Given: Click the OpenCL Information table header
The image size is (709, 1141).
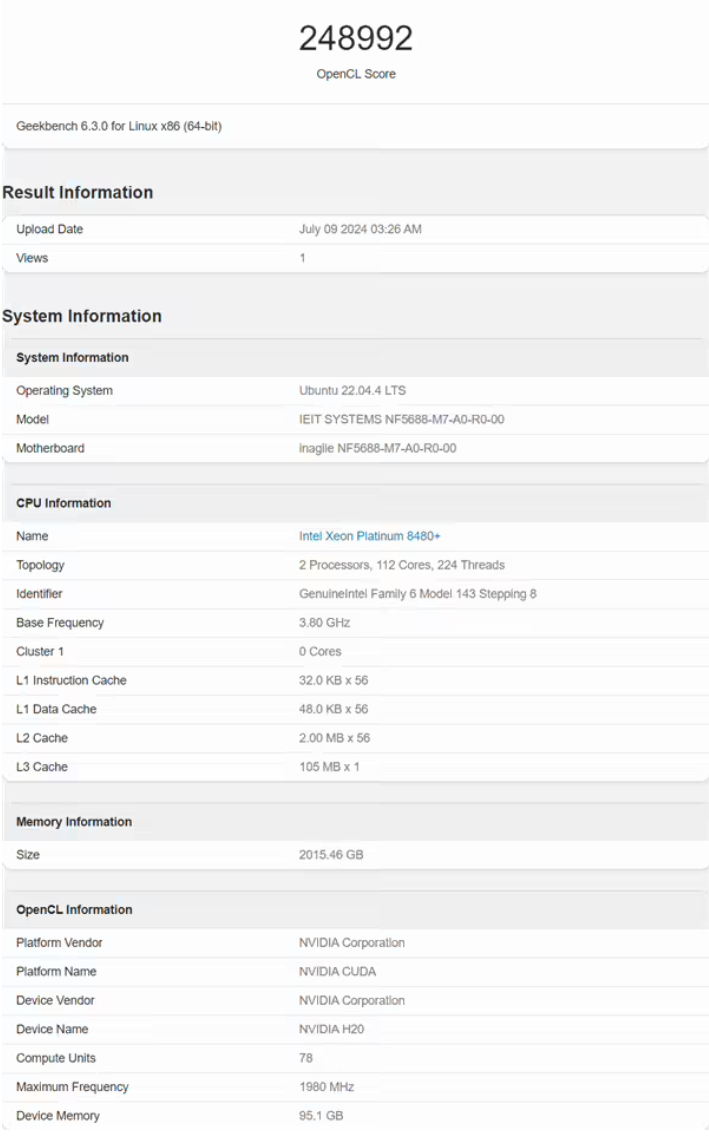Looking at the screenshot, I should (74, 910).
